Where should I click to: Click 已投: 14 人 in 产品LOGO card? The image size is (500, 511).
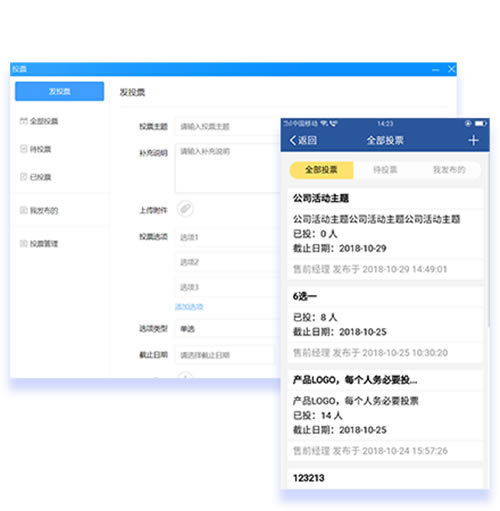(x=318, y=416)
